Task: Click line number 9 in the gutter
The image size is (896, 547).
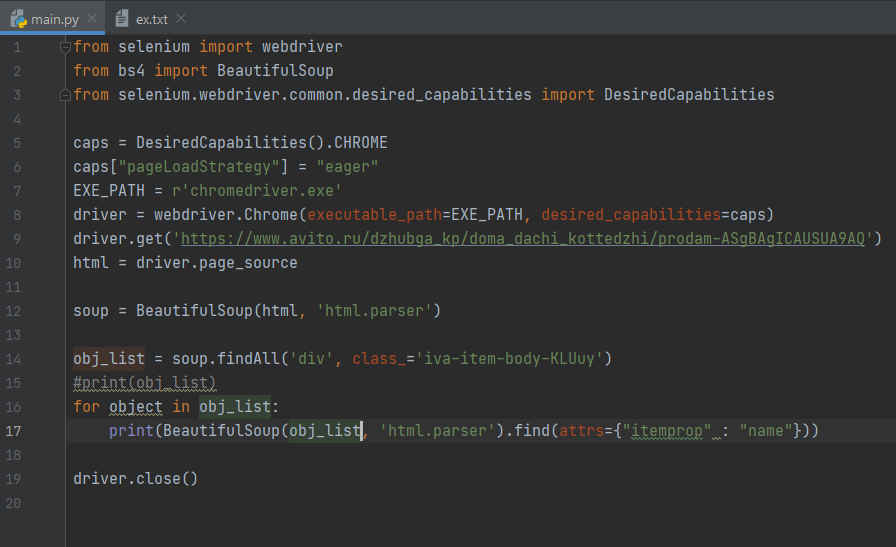Action: (17, 239)
